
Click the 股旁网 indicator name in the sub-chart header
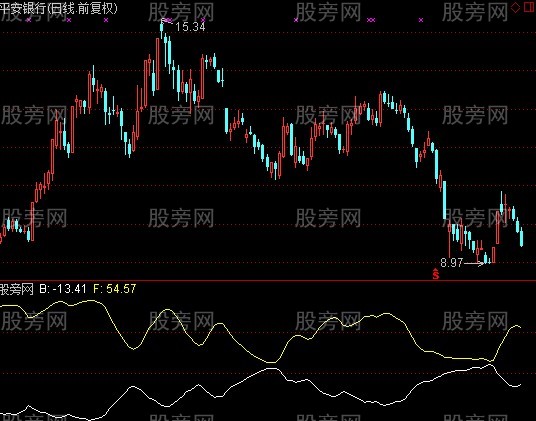[17, 289]
